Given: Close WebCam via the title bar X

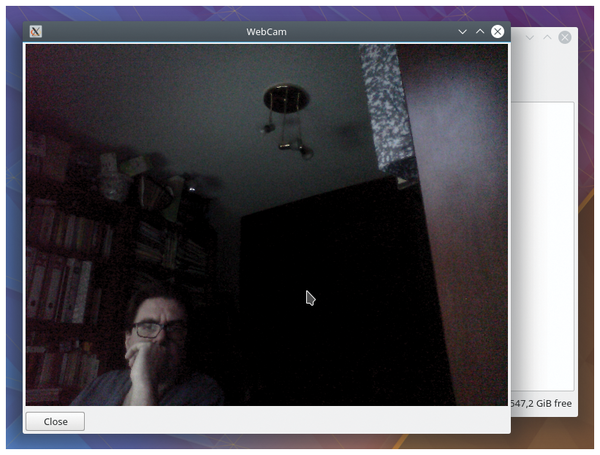Looking at the screenshot, I should click(497, 31).
